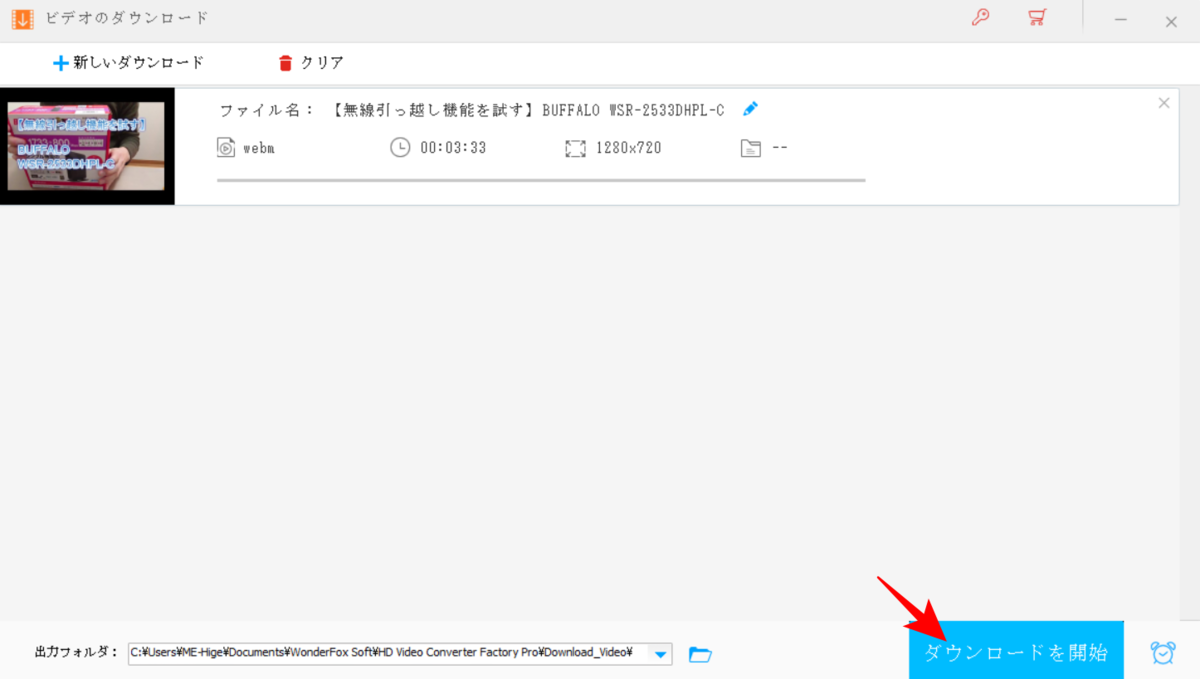Image resolution: width=1200 pixels, height=679 pixels.
Task: Click the key registration icon
Action: tap(980, 18)
